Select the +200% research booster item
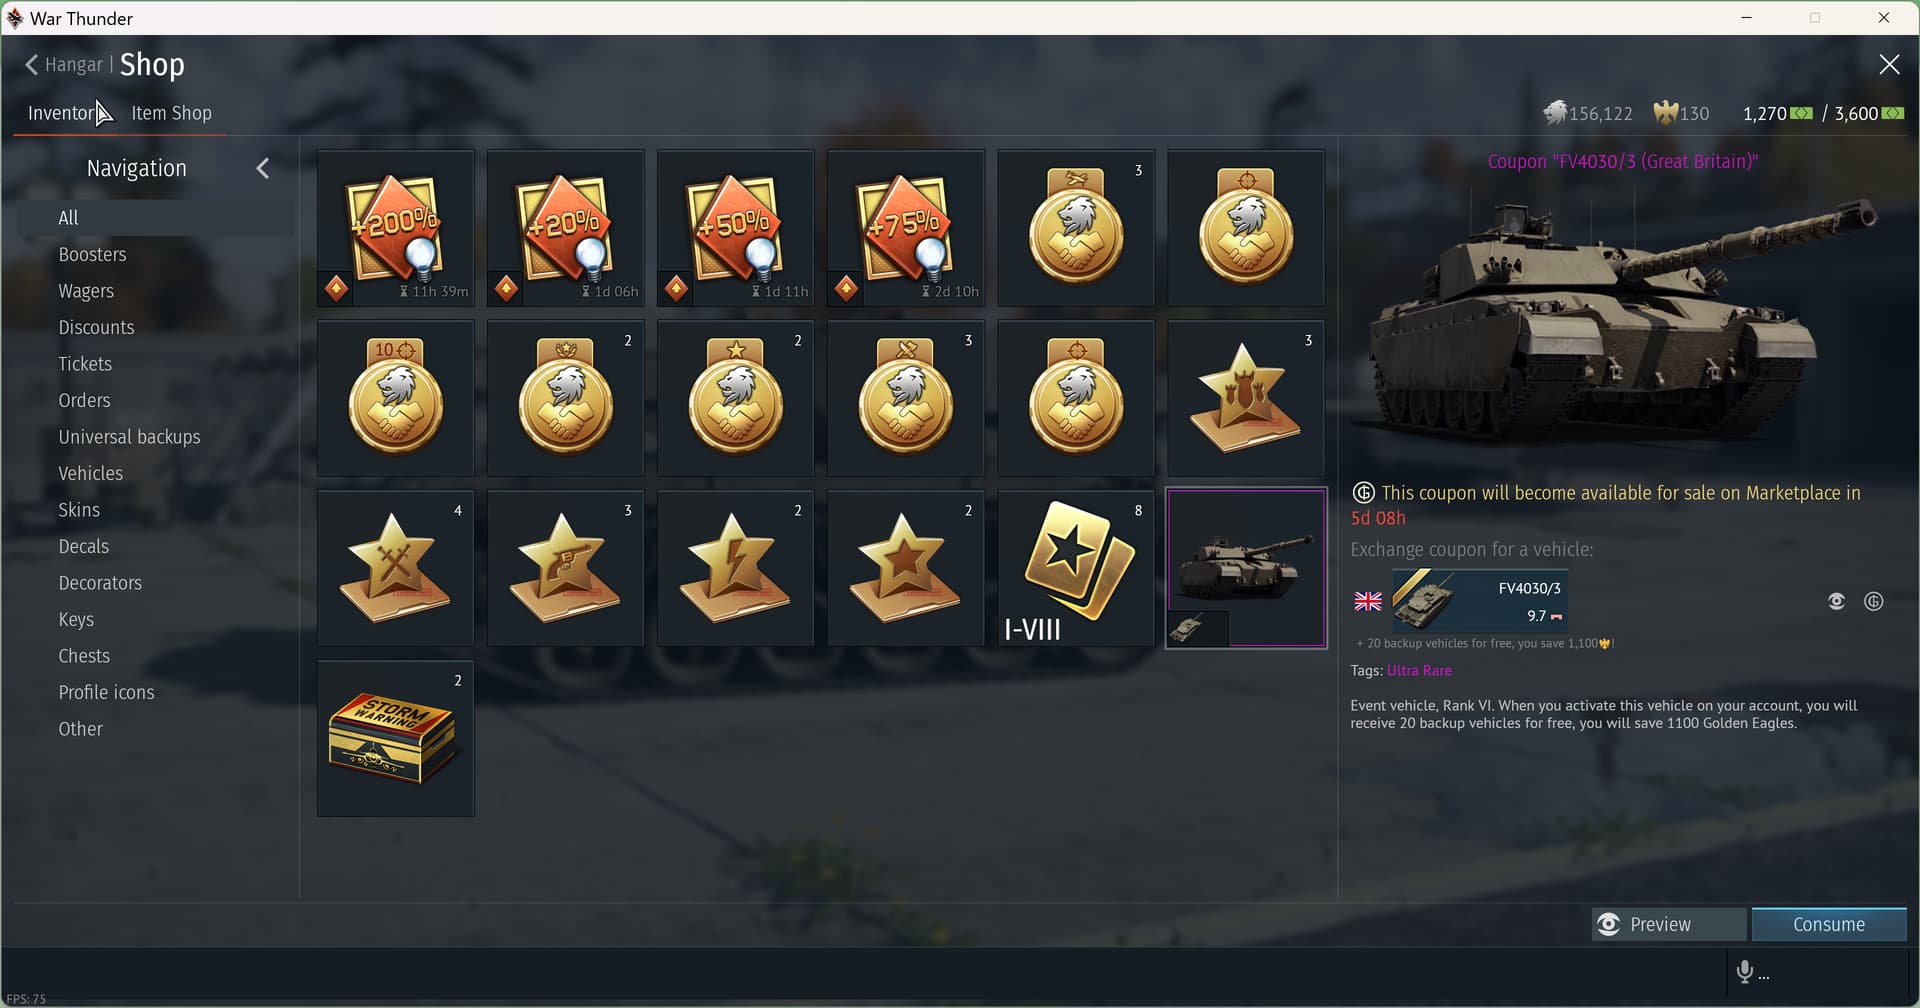The width and height of the screenshot is (1920, 1008). click(396, 228)
